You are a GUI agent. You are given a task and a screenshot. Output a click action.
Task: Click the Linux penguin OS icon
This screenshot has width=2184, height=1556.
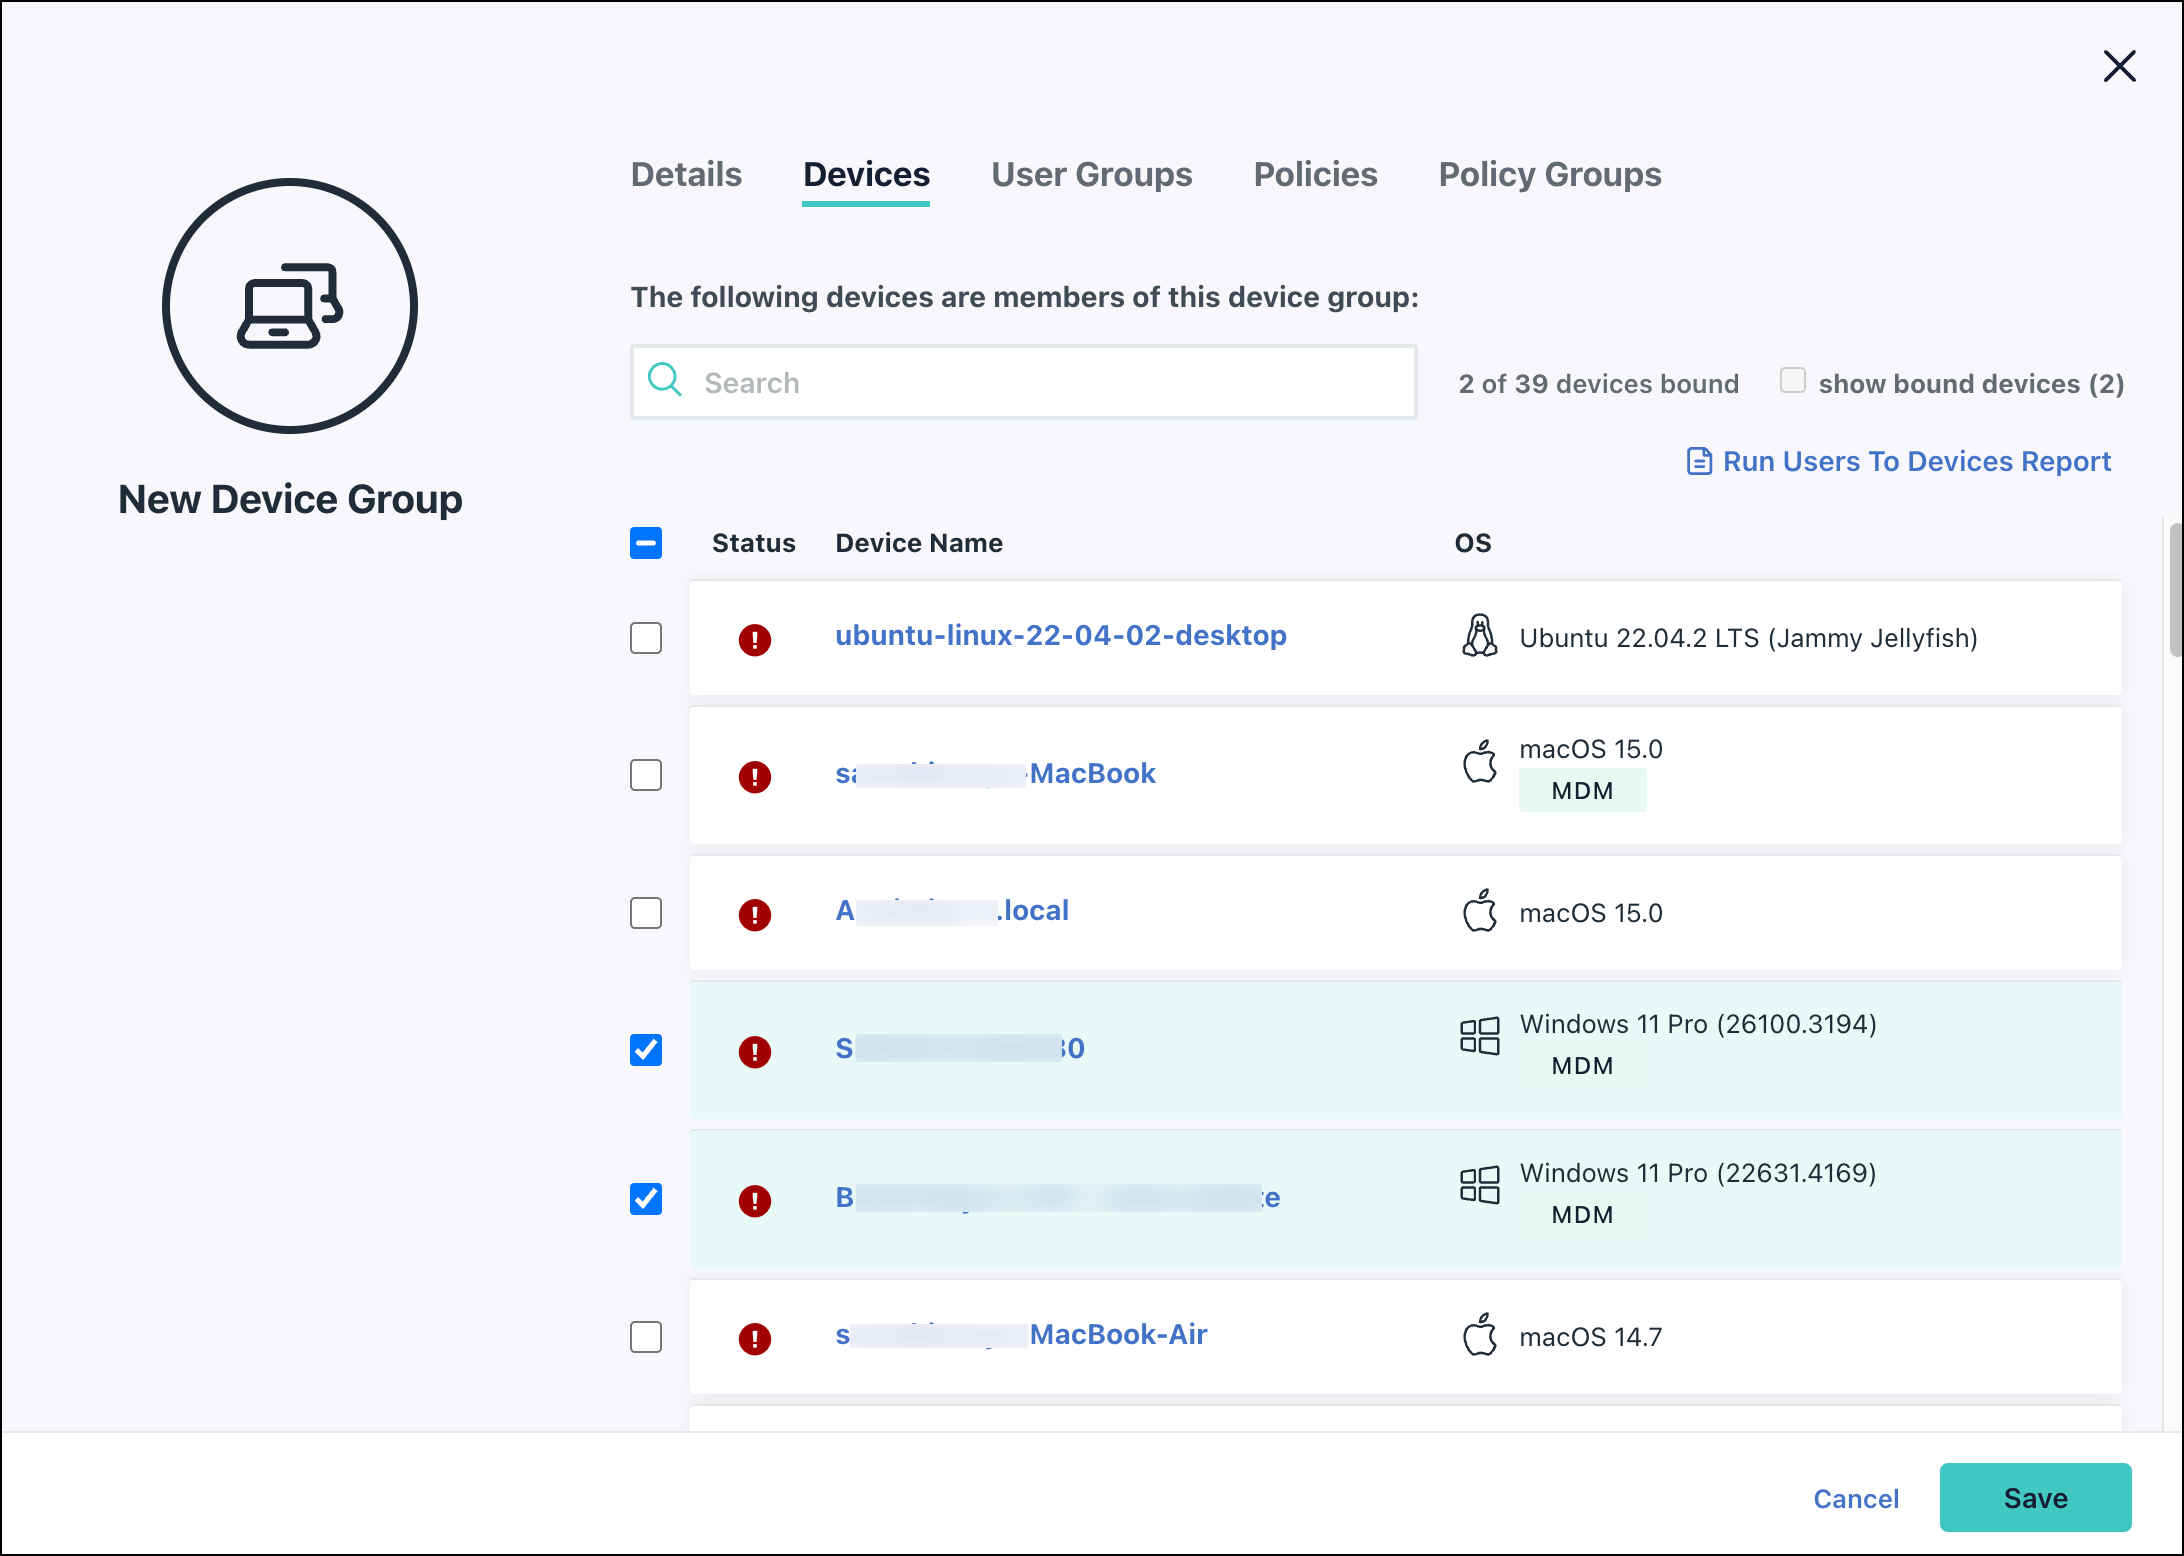pos(1479,637)
